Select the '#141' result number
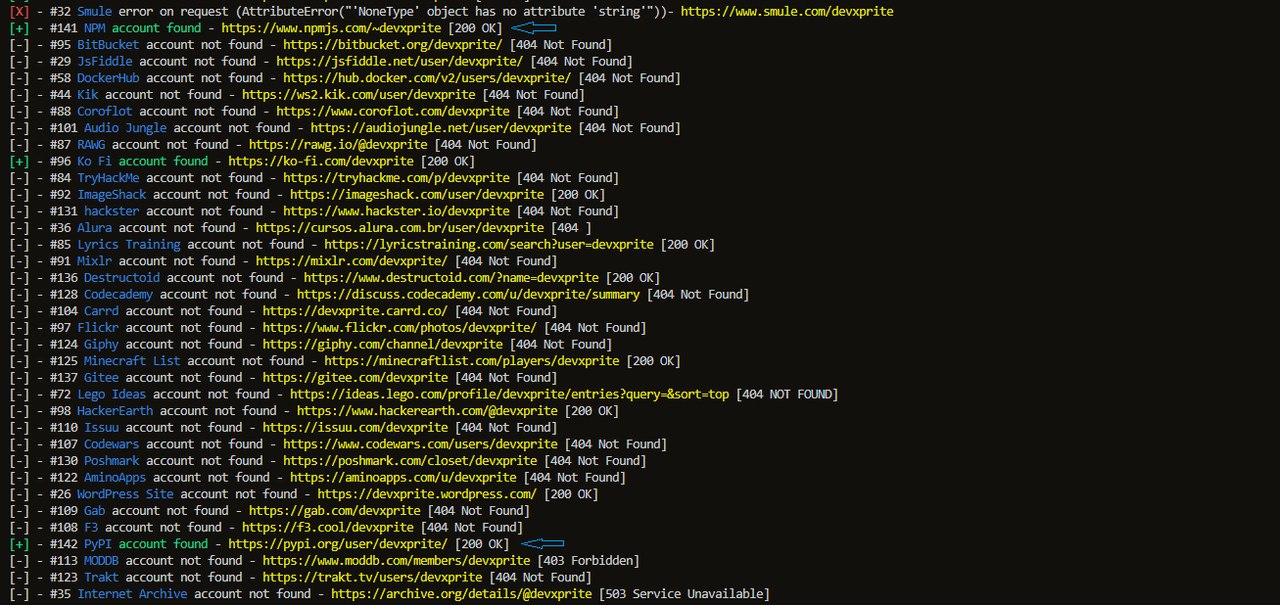1280x605 pixels. point(63,28)
